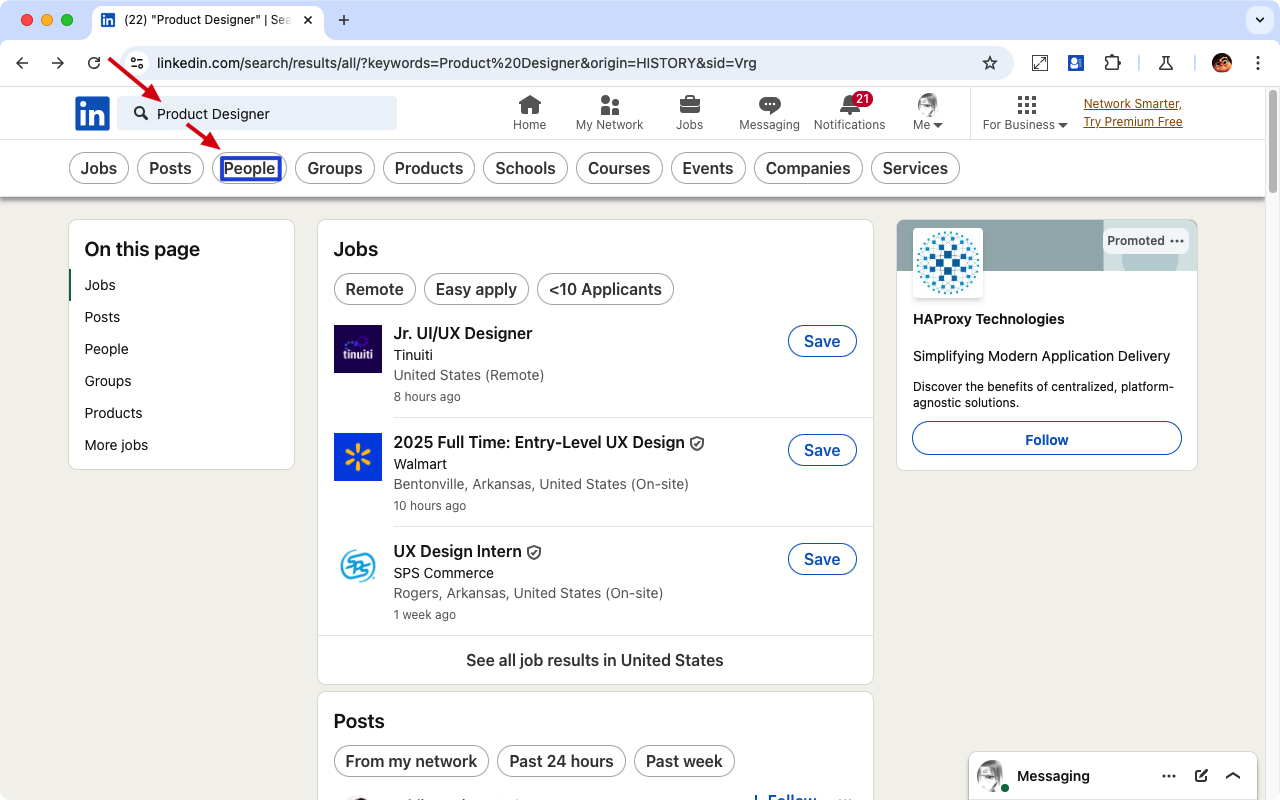The width and height of the screenshot is (1280, 800).
Task: Open the Extensions puzzle icon
Action: click(x=1112, y=63)
